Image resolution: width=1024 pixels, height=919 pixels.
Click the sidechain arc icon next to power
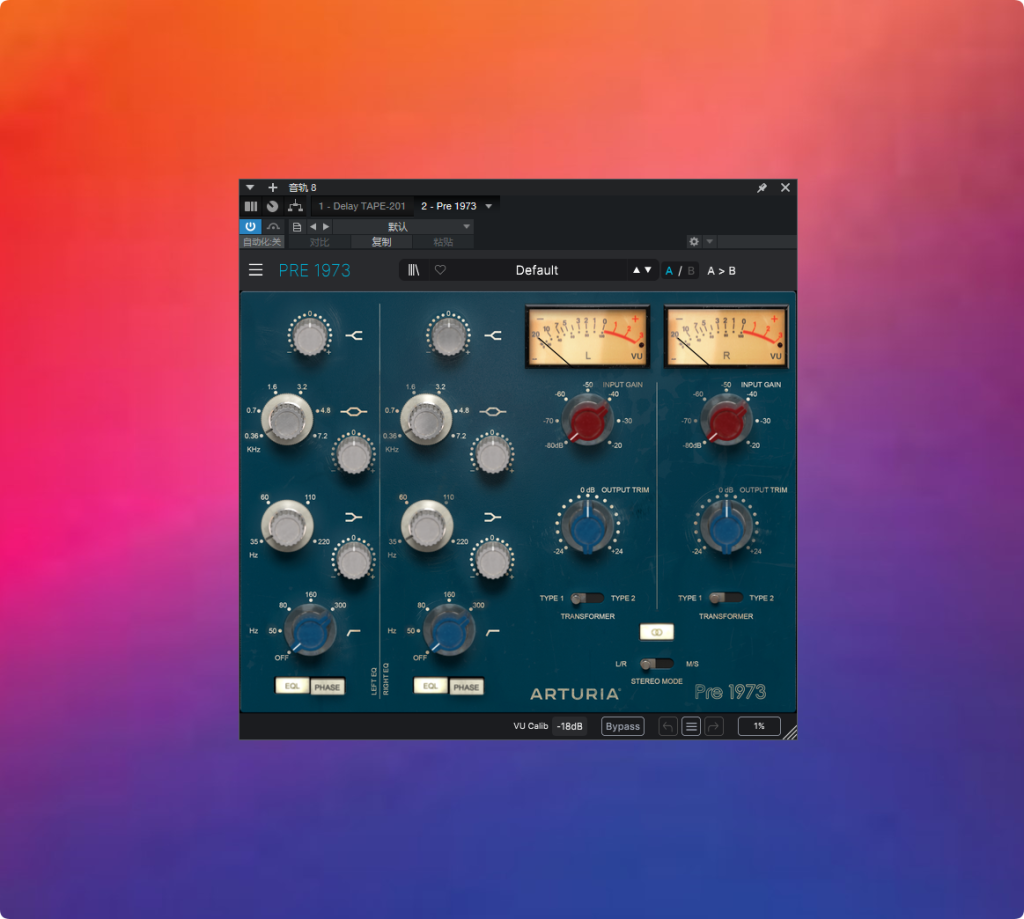pos(273,227)
